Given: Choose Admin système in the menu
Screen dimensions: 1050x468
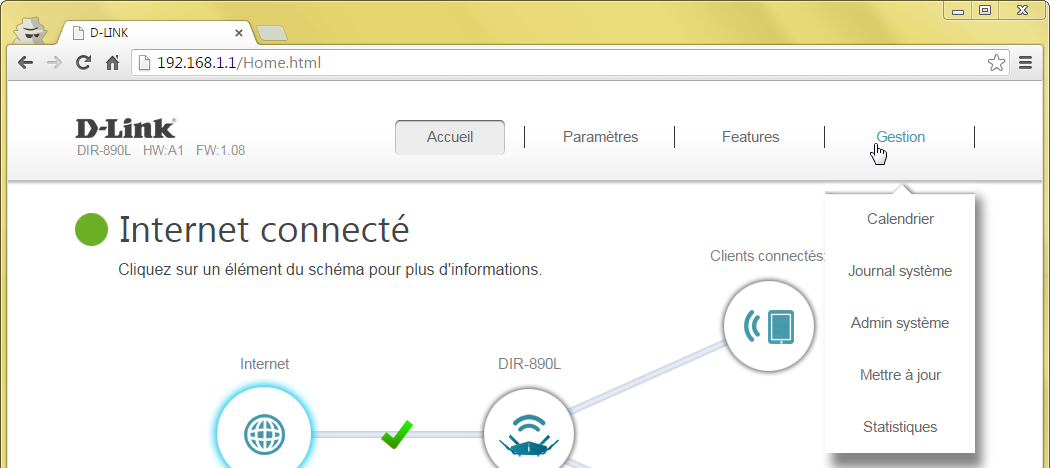Looking at the screenshot, I should (900, 323).
